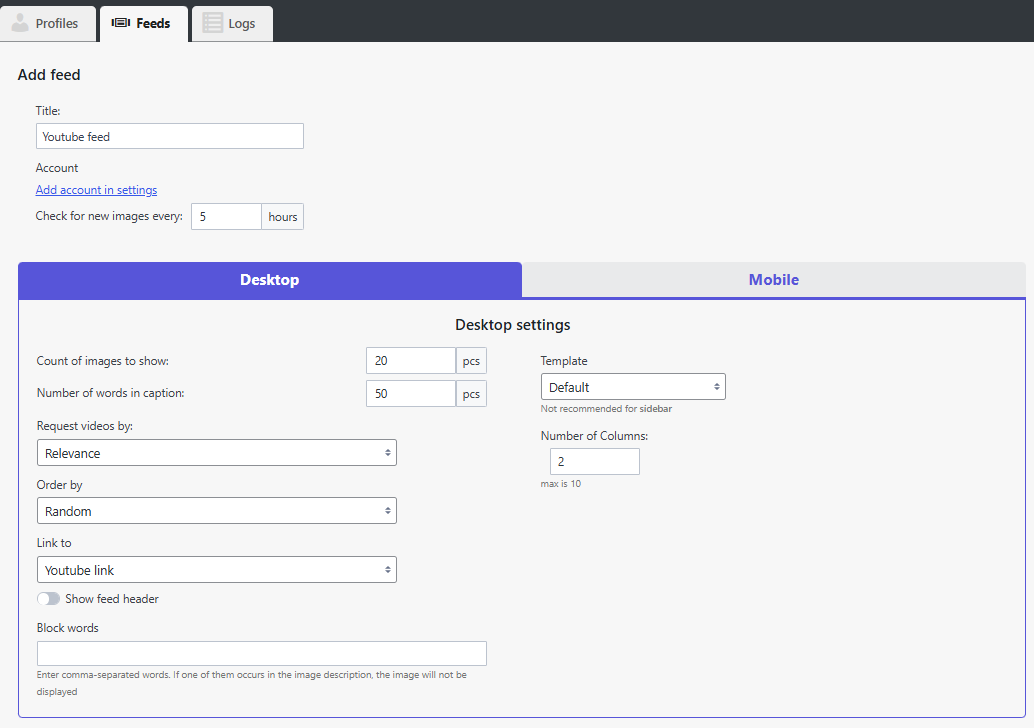Enable the Show feed header toggle
Screen dimensions: 1034x728
48,599
